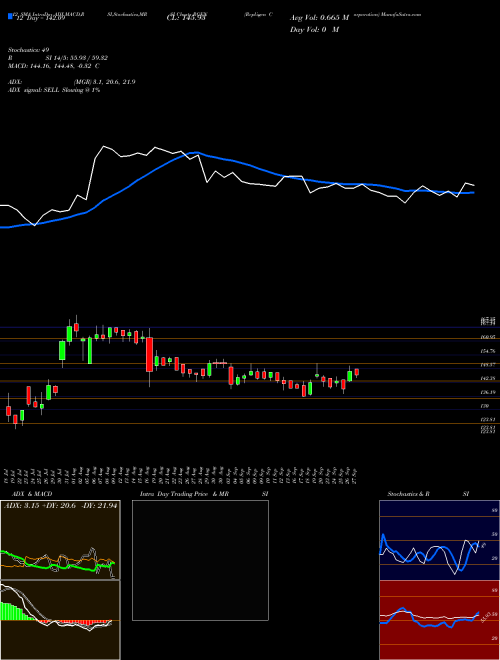
Task: Open the red RSI chart panel
Action: coord(439,620)
